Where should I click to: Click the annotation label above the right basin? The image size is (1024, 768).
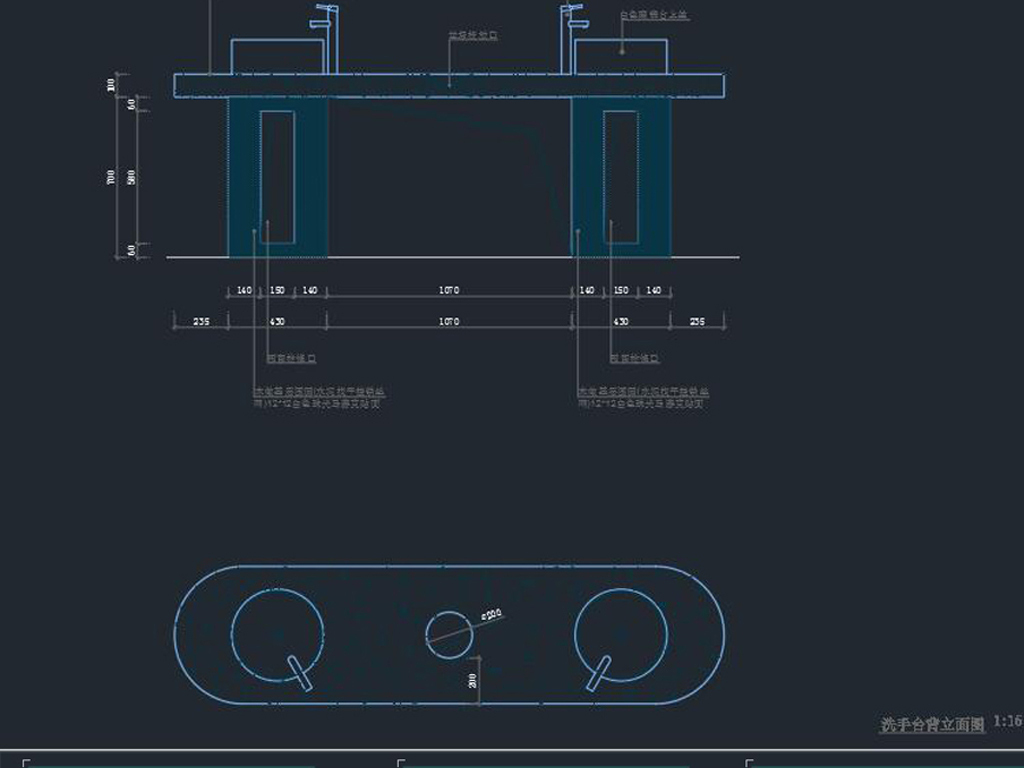pos(654,14)
